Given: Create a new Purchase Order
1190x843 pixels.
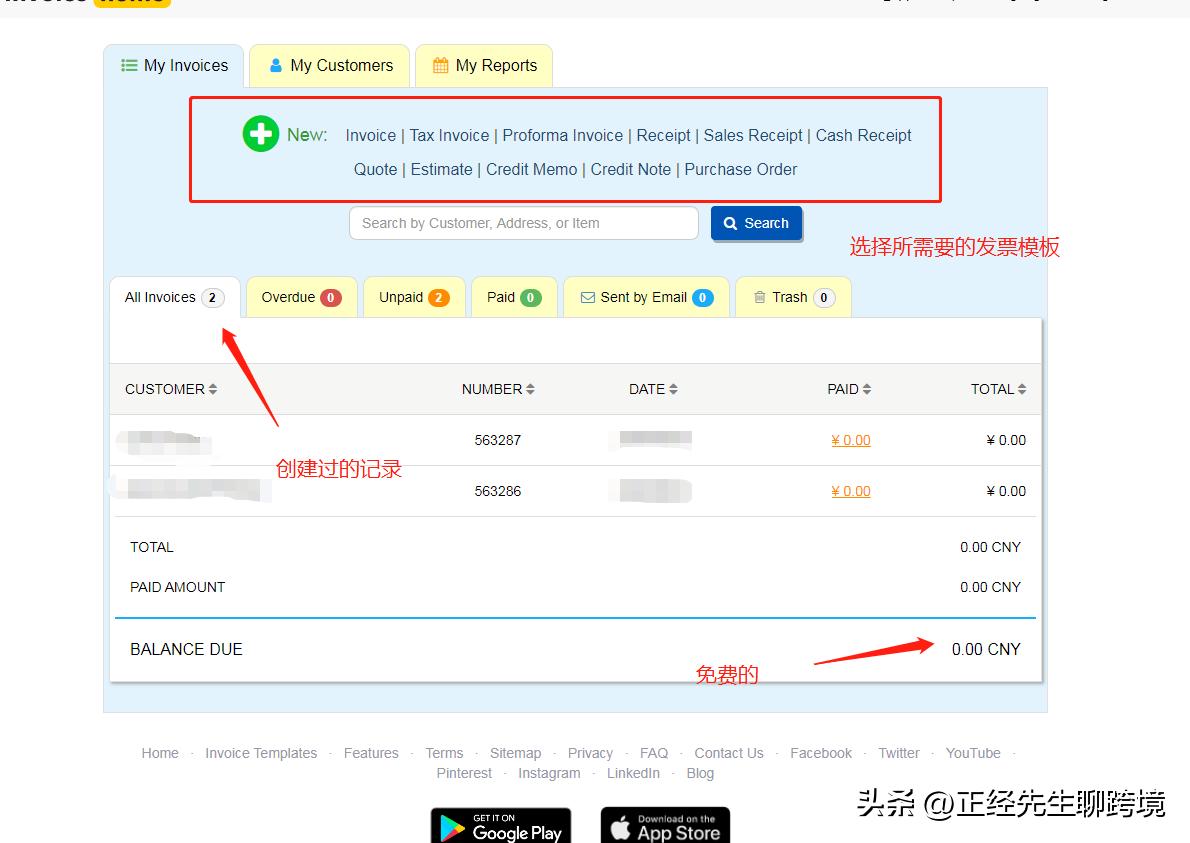Looking at the screenshot, I should (x=740, y=169).
